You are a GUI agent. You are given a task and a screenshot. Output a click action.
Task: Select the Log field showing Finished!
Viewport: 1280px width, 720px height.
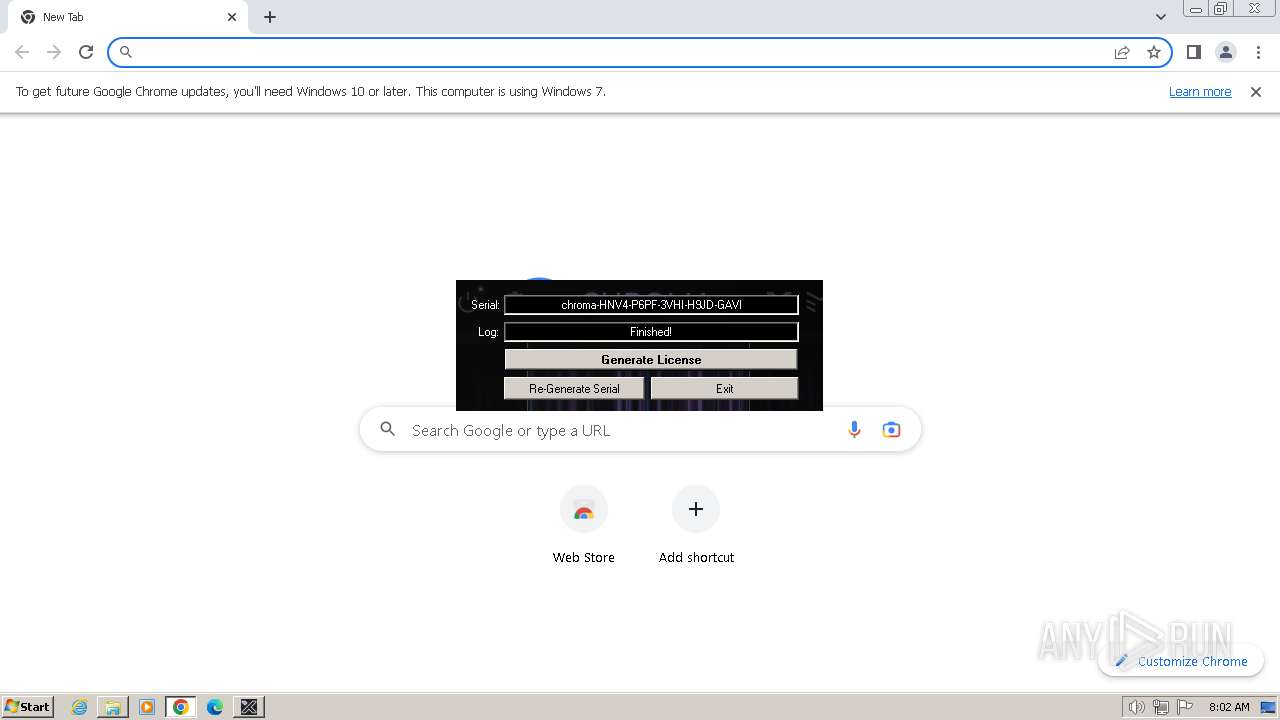tap(651, 332)
